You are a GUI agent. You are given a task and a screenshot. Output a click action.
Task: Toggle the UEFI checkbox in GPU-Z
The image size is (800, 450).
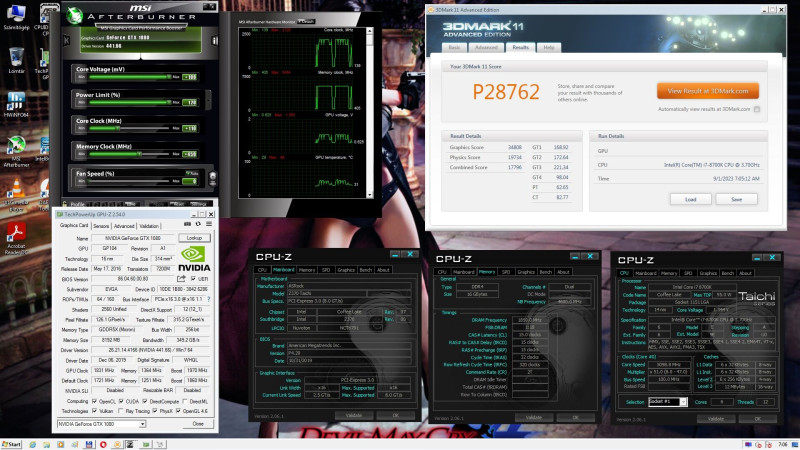pos(193,279)
